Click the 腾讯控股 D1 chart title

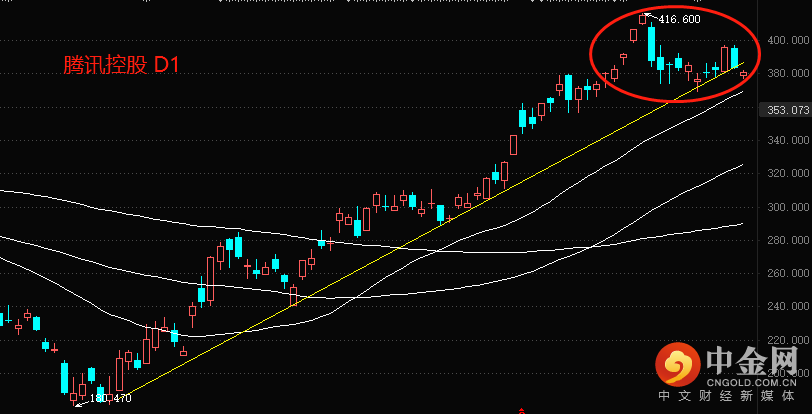pos(120,65)
